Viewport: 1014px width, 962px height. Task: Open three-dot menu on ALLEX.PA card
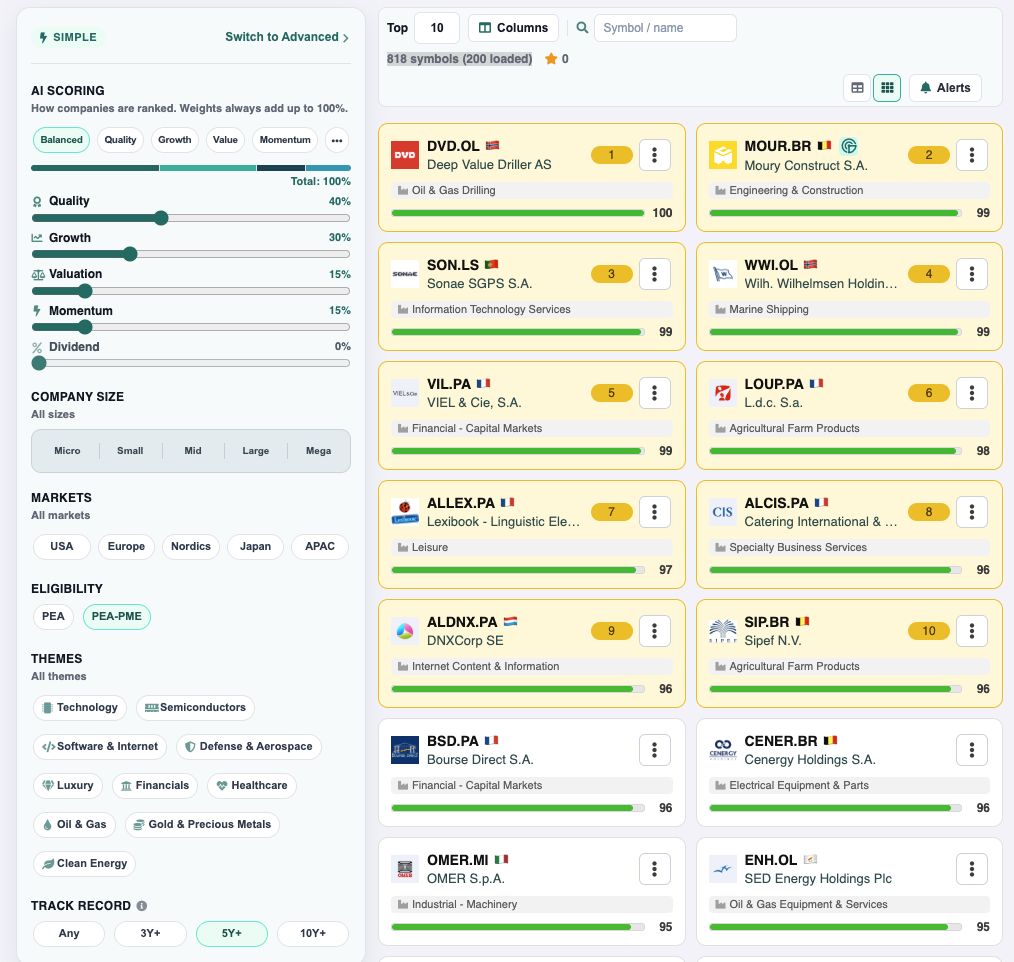(x=654, y=512)
